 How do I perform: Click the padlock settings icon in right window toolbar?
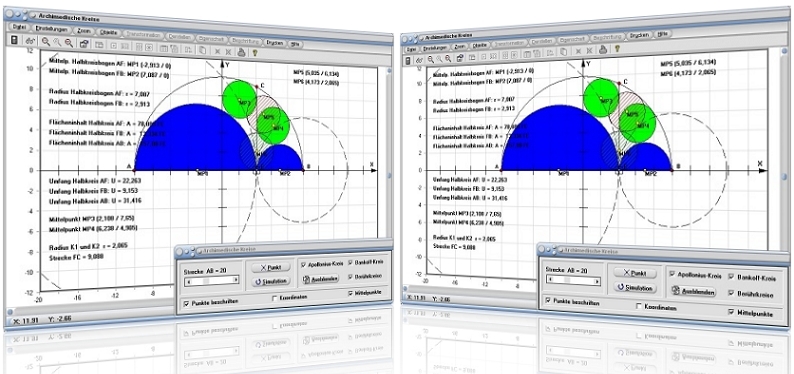(460, 58)
